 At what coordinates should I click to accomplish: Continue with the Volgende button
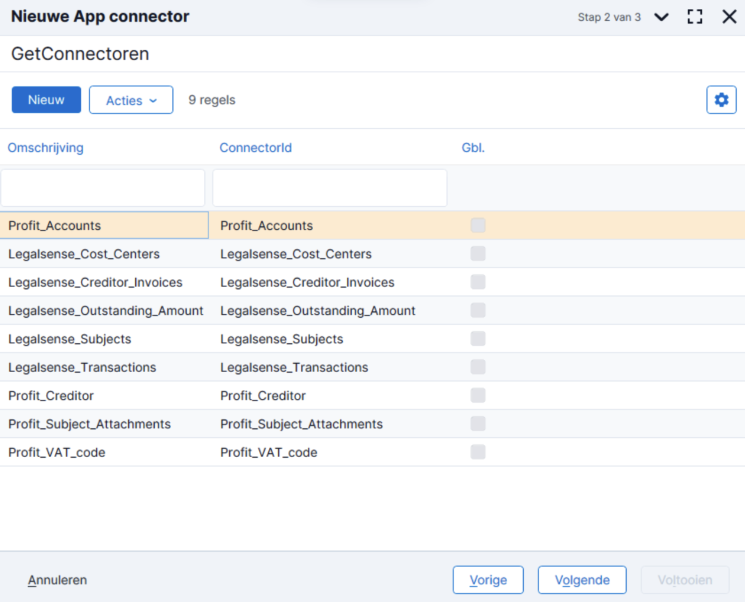click(x=582, y=580)
